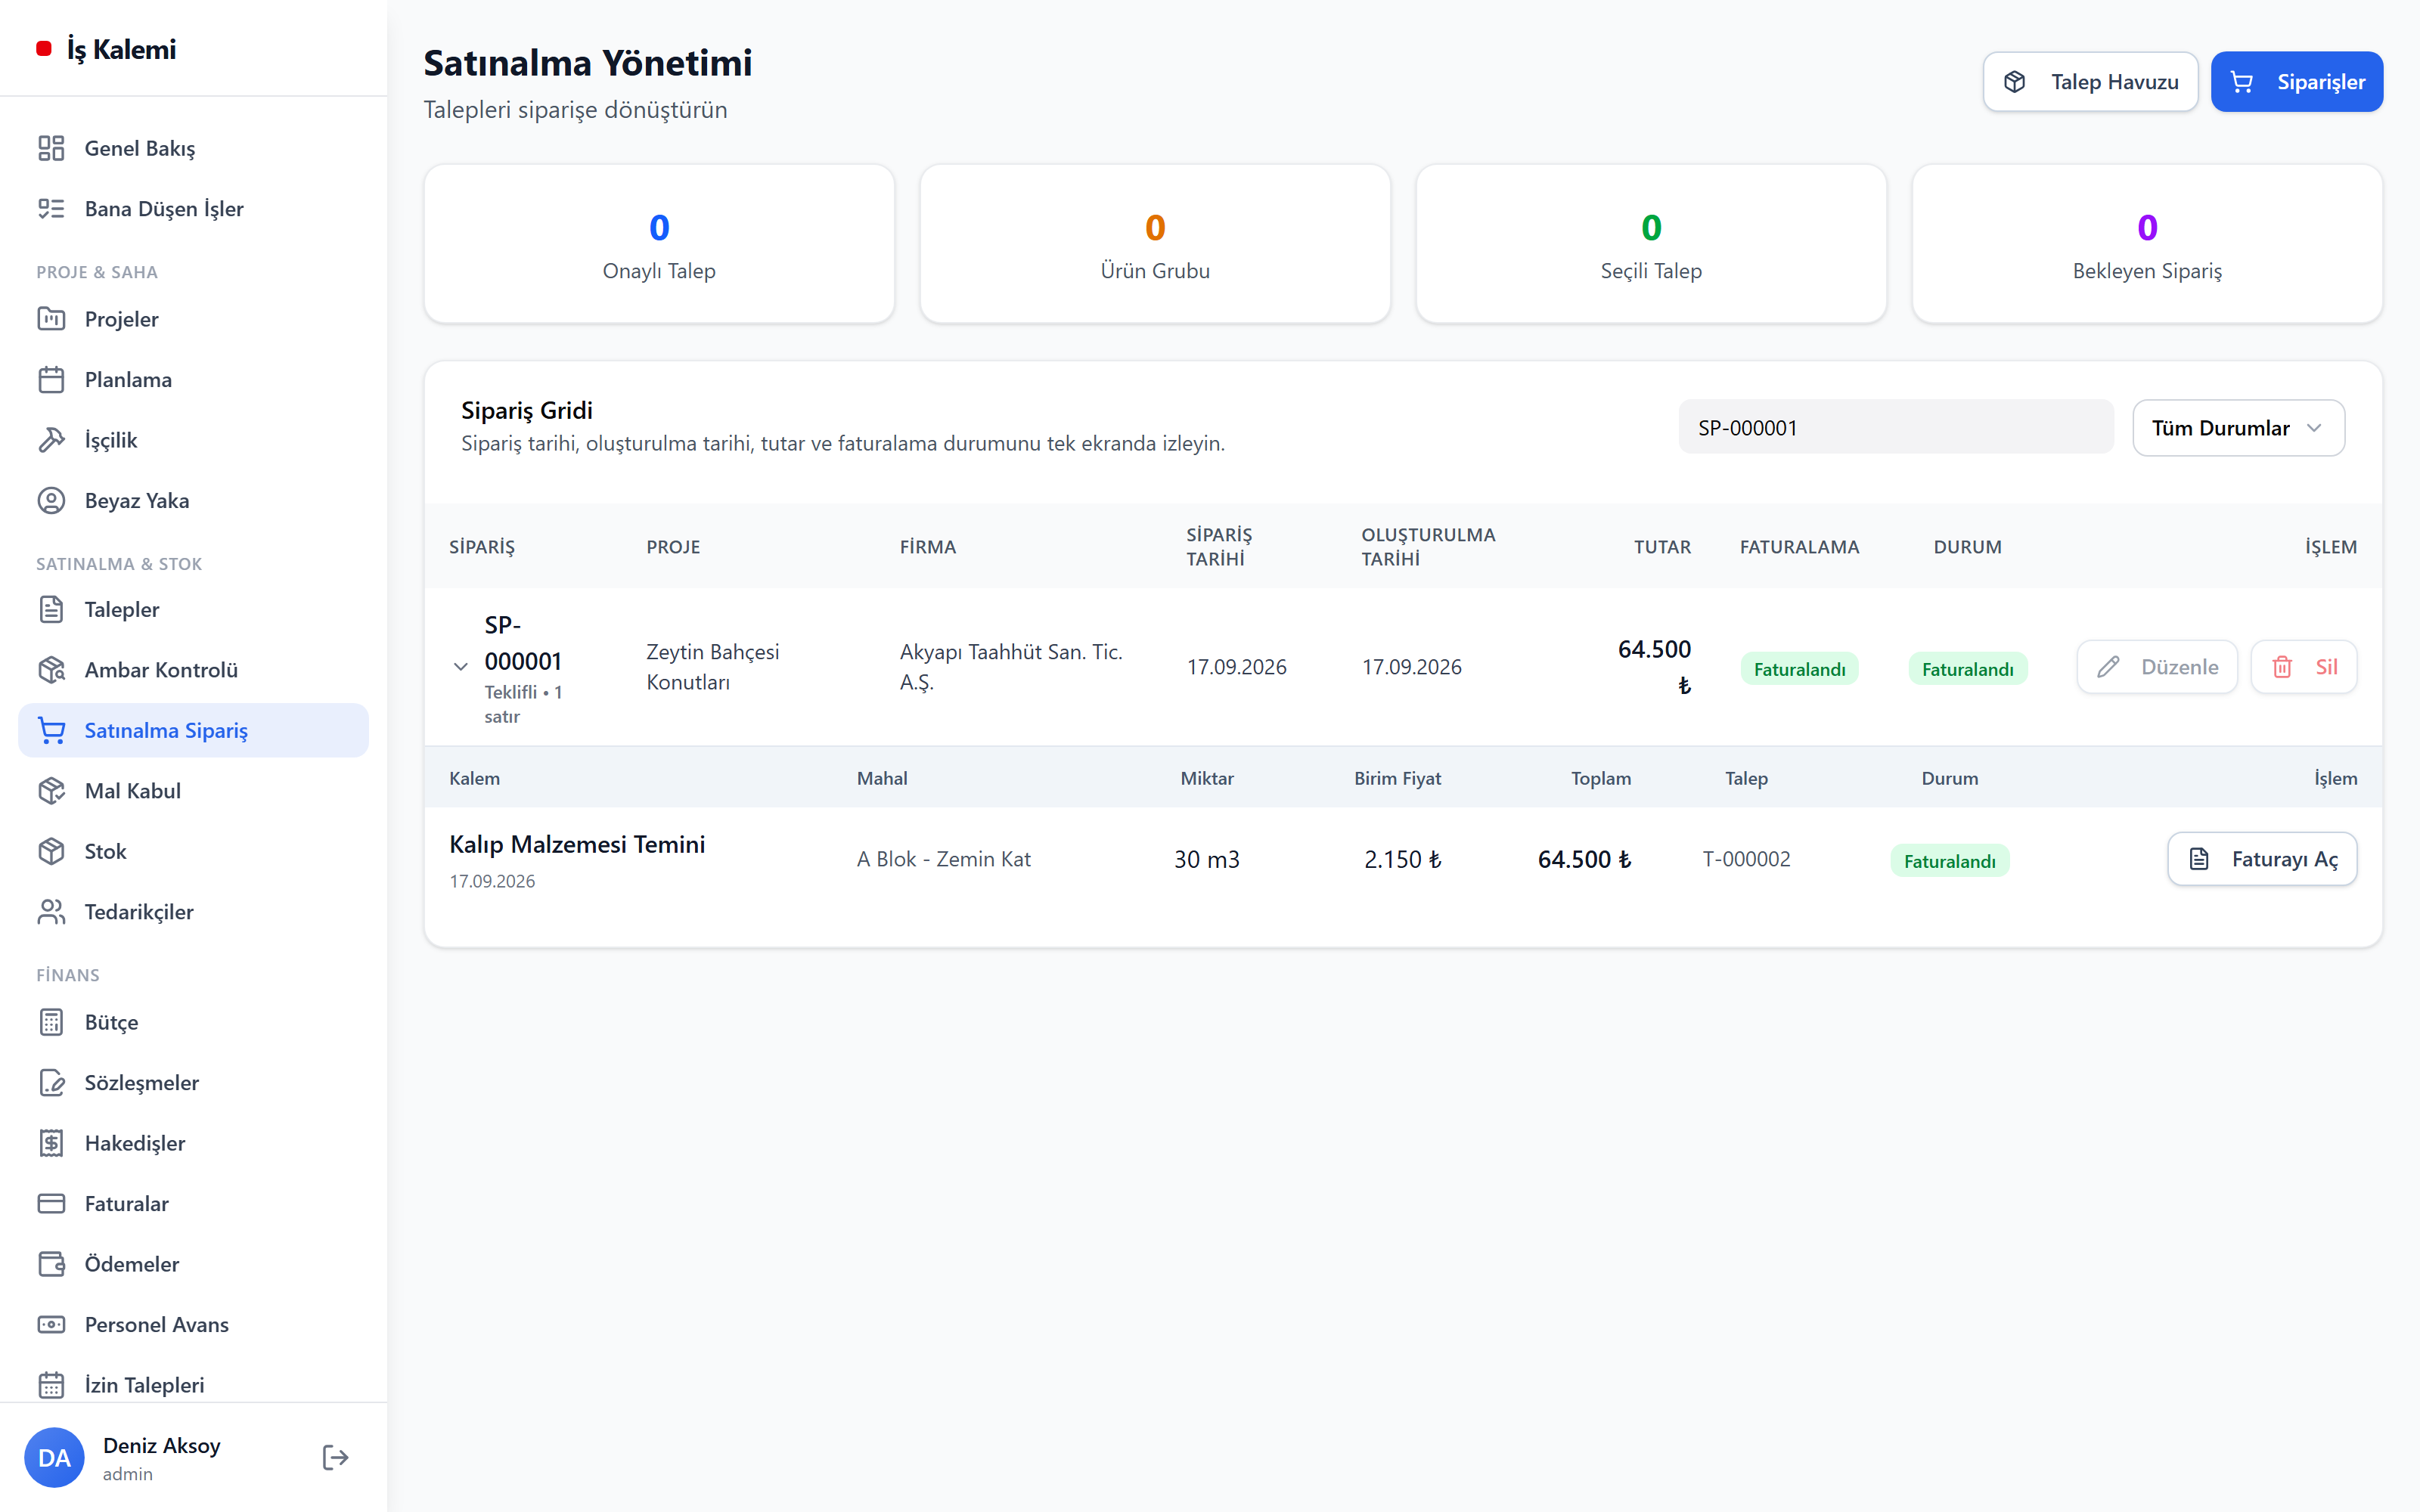Click the T-000002 request reference

click(x=1746, y=859)
